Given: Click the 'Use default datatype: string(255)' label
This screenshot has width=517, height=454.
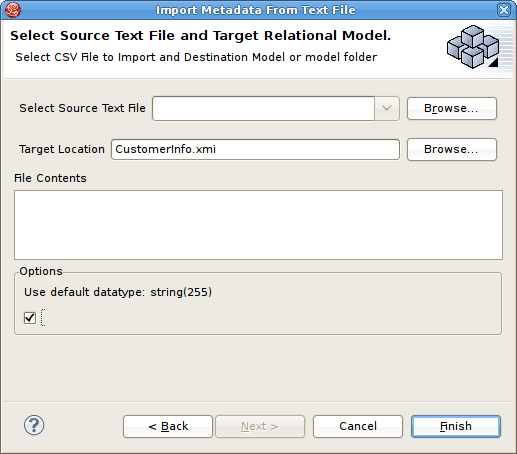Looking at the screenshot, I should (118, 292).
